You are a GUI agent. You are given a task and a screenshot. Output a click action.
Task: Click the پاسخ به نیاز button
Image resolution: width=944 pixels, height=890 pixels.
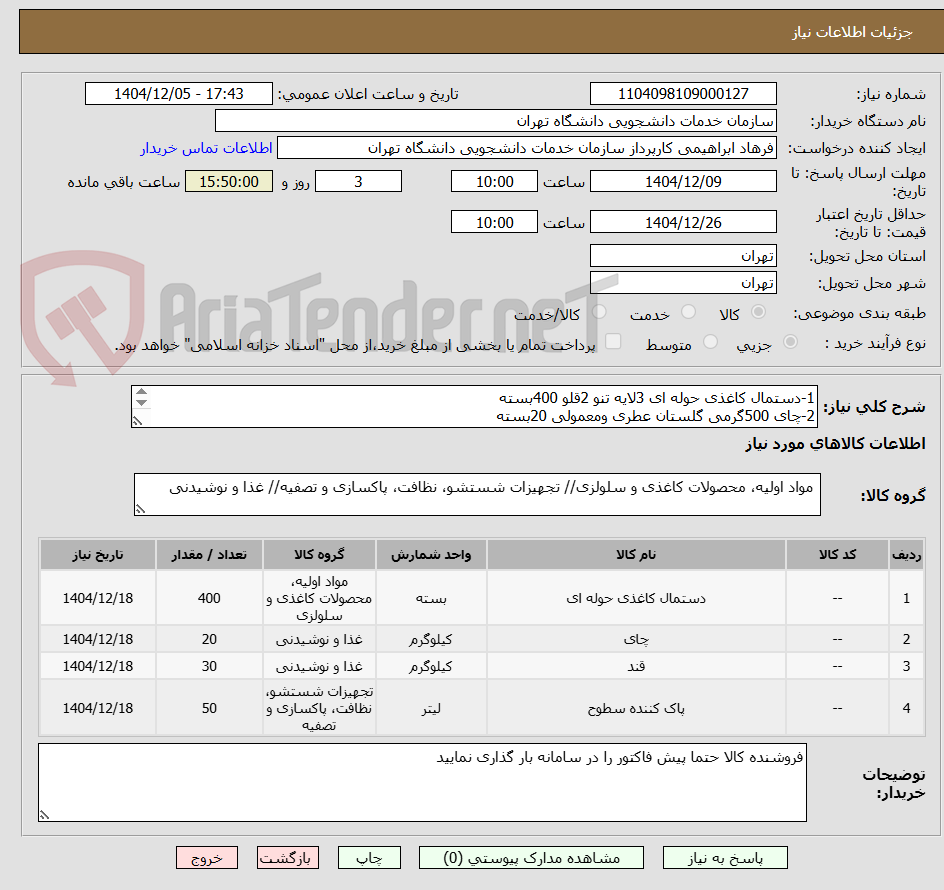click(725, 857)
